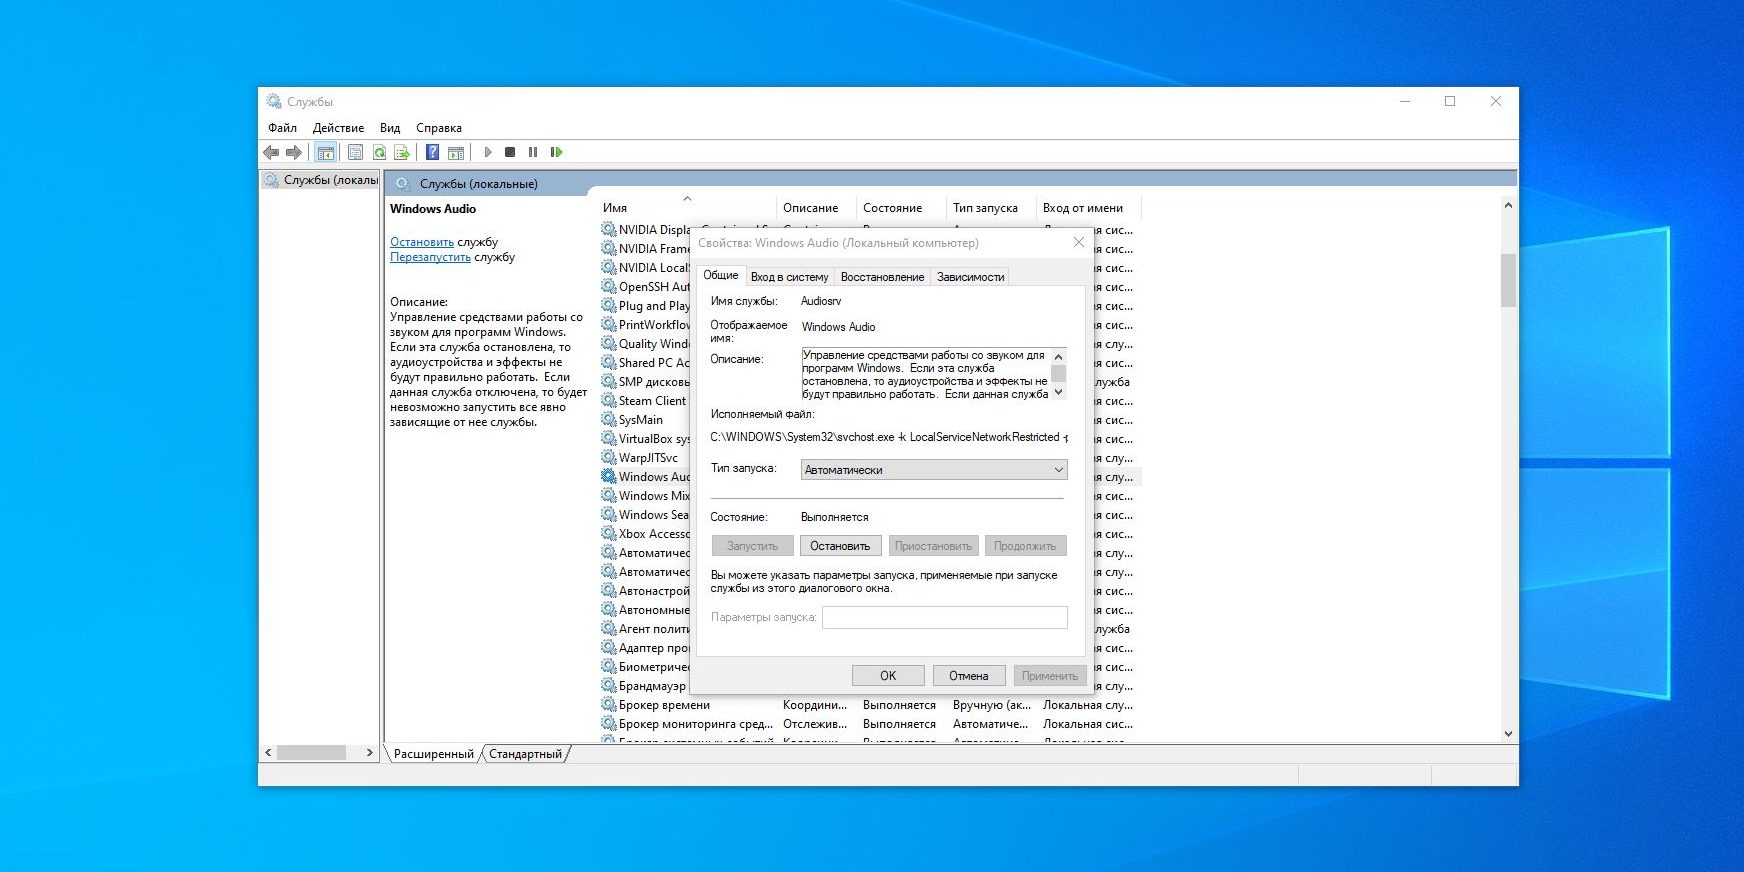
Task: Select the Брокер мониторинга сред... service row
Action: [x=869, y=724]
